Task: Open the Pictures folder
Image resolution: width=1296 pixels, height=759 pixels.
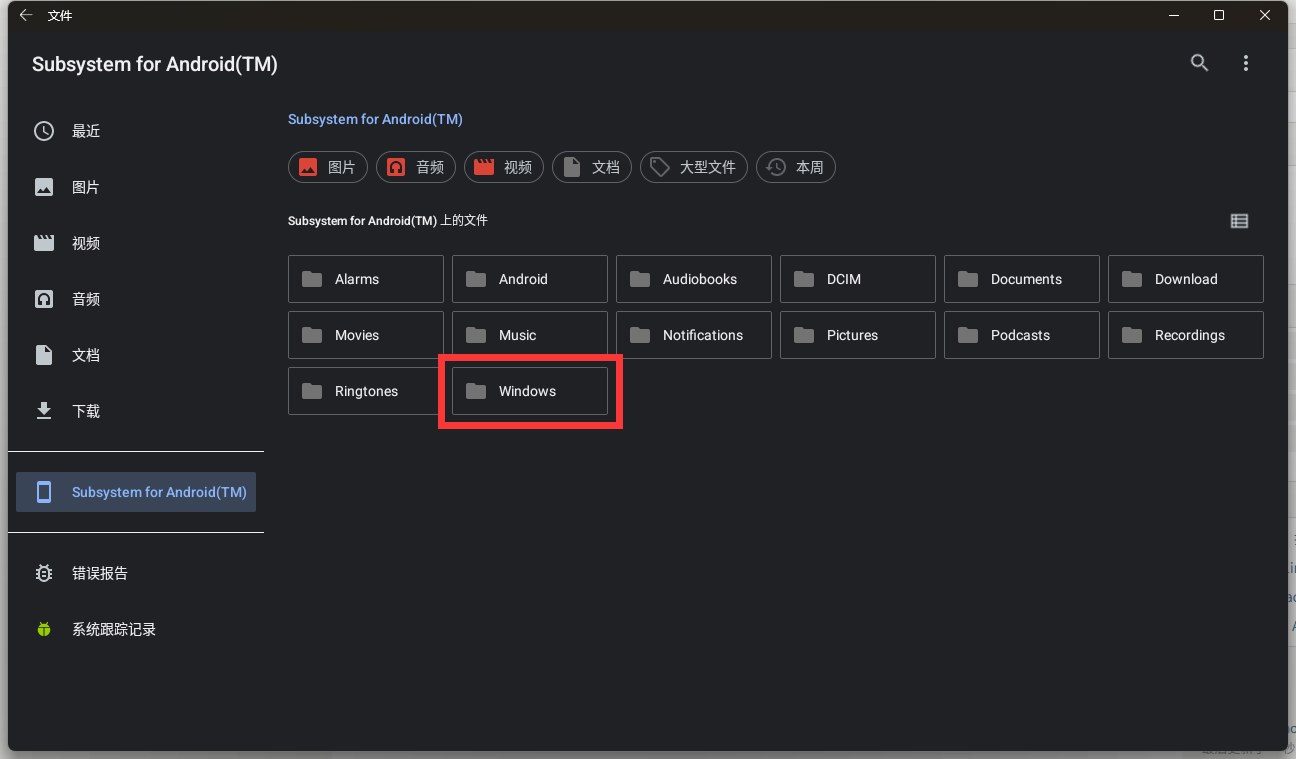Action: coord(858,335)
